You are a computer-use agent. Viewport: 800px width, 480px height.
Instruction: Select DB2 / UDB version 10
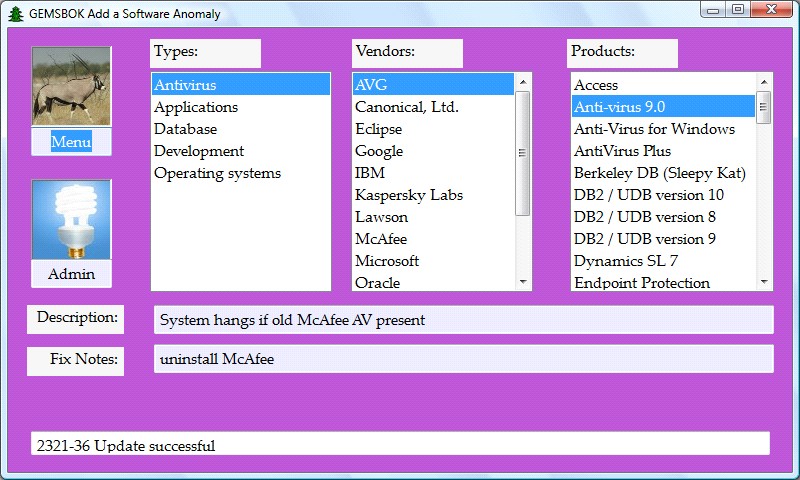click(663, 195)
